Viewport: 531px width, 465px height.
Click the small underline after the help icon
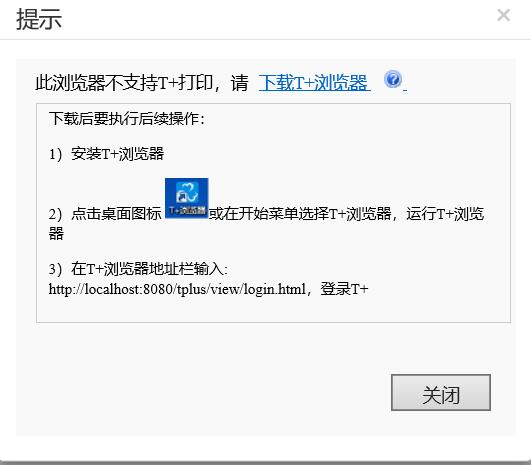click(x=405, y=90)
